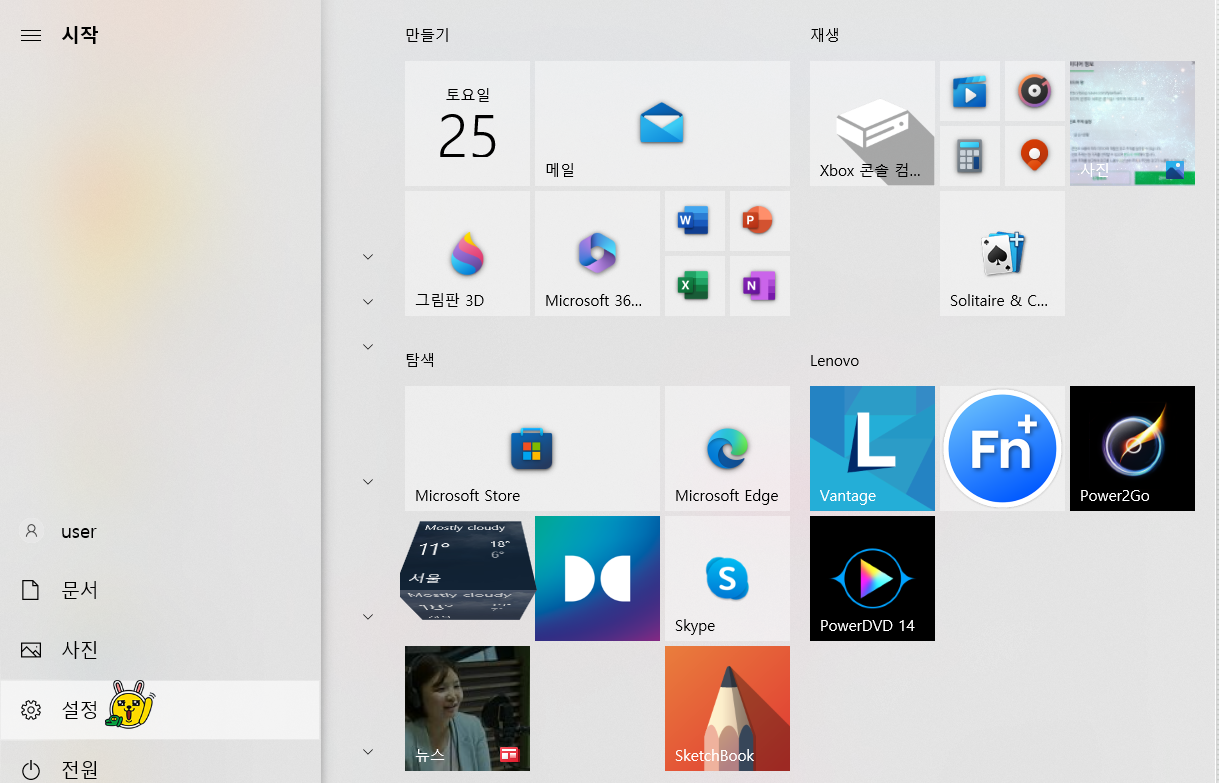Launch OneNote from the small tile
The image size is (1219, 783).
click(x=760, y=286)
